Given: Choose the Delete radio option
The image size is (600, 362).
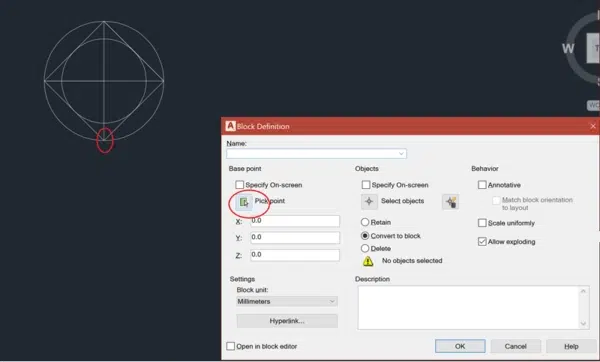Looking at the screenshot, I should click(365, 248).
